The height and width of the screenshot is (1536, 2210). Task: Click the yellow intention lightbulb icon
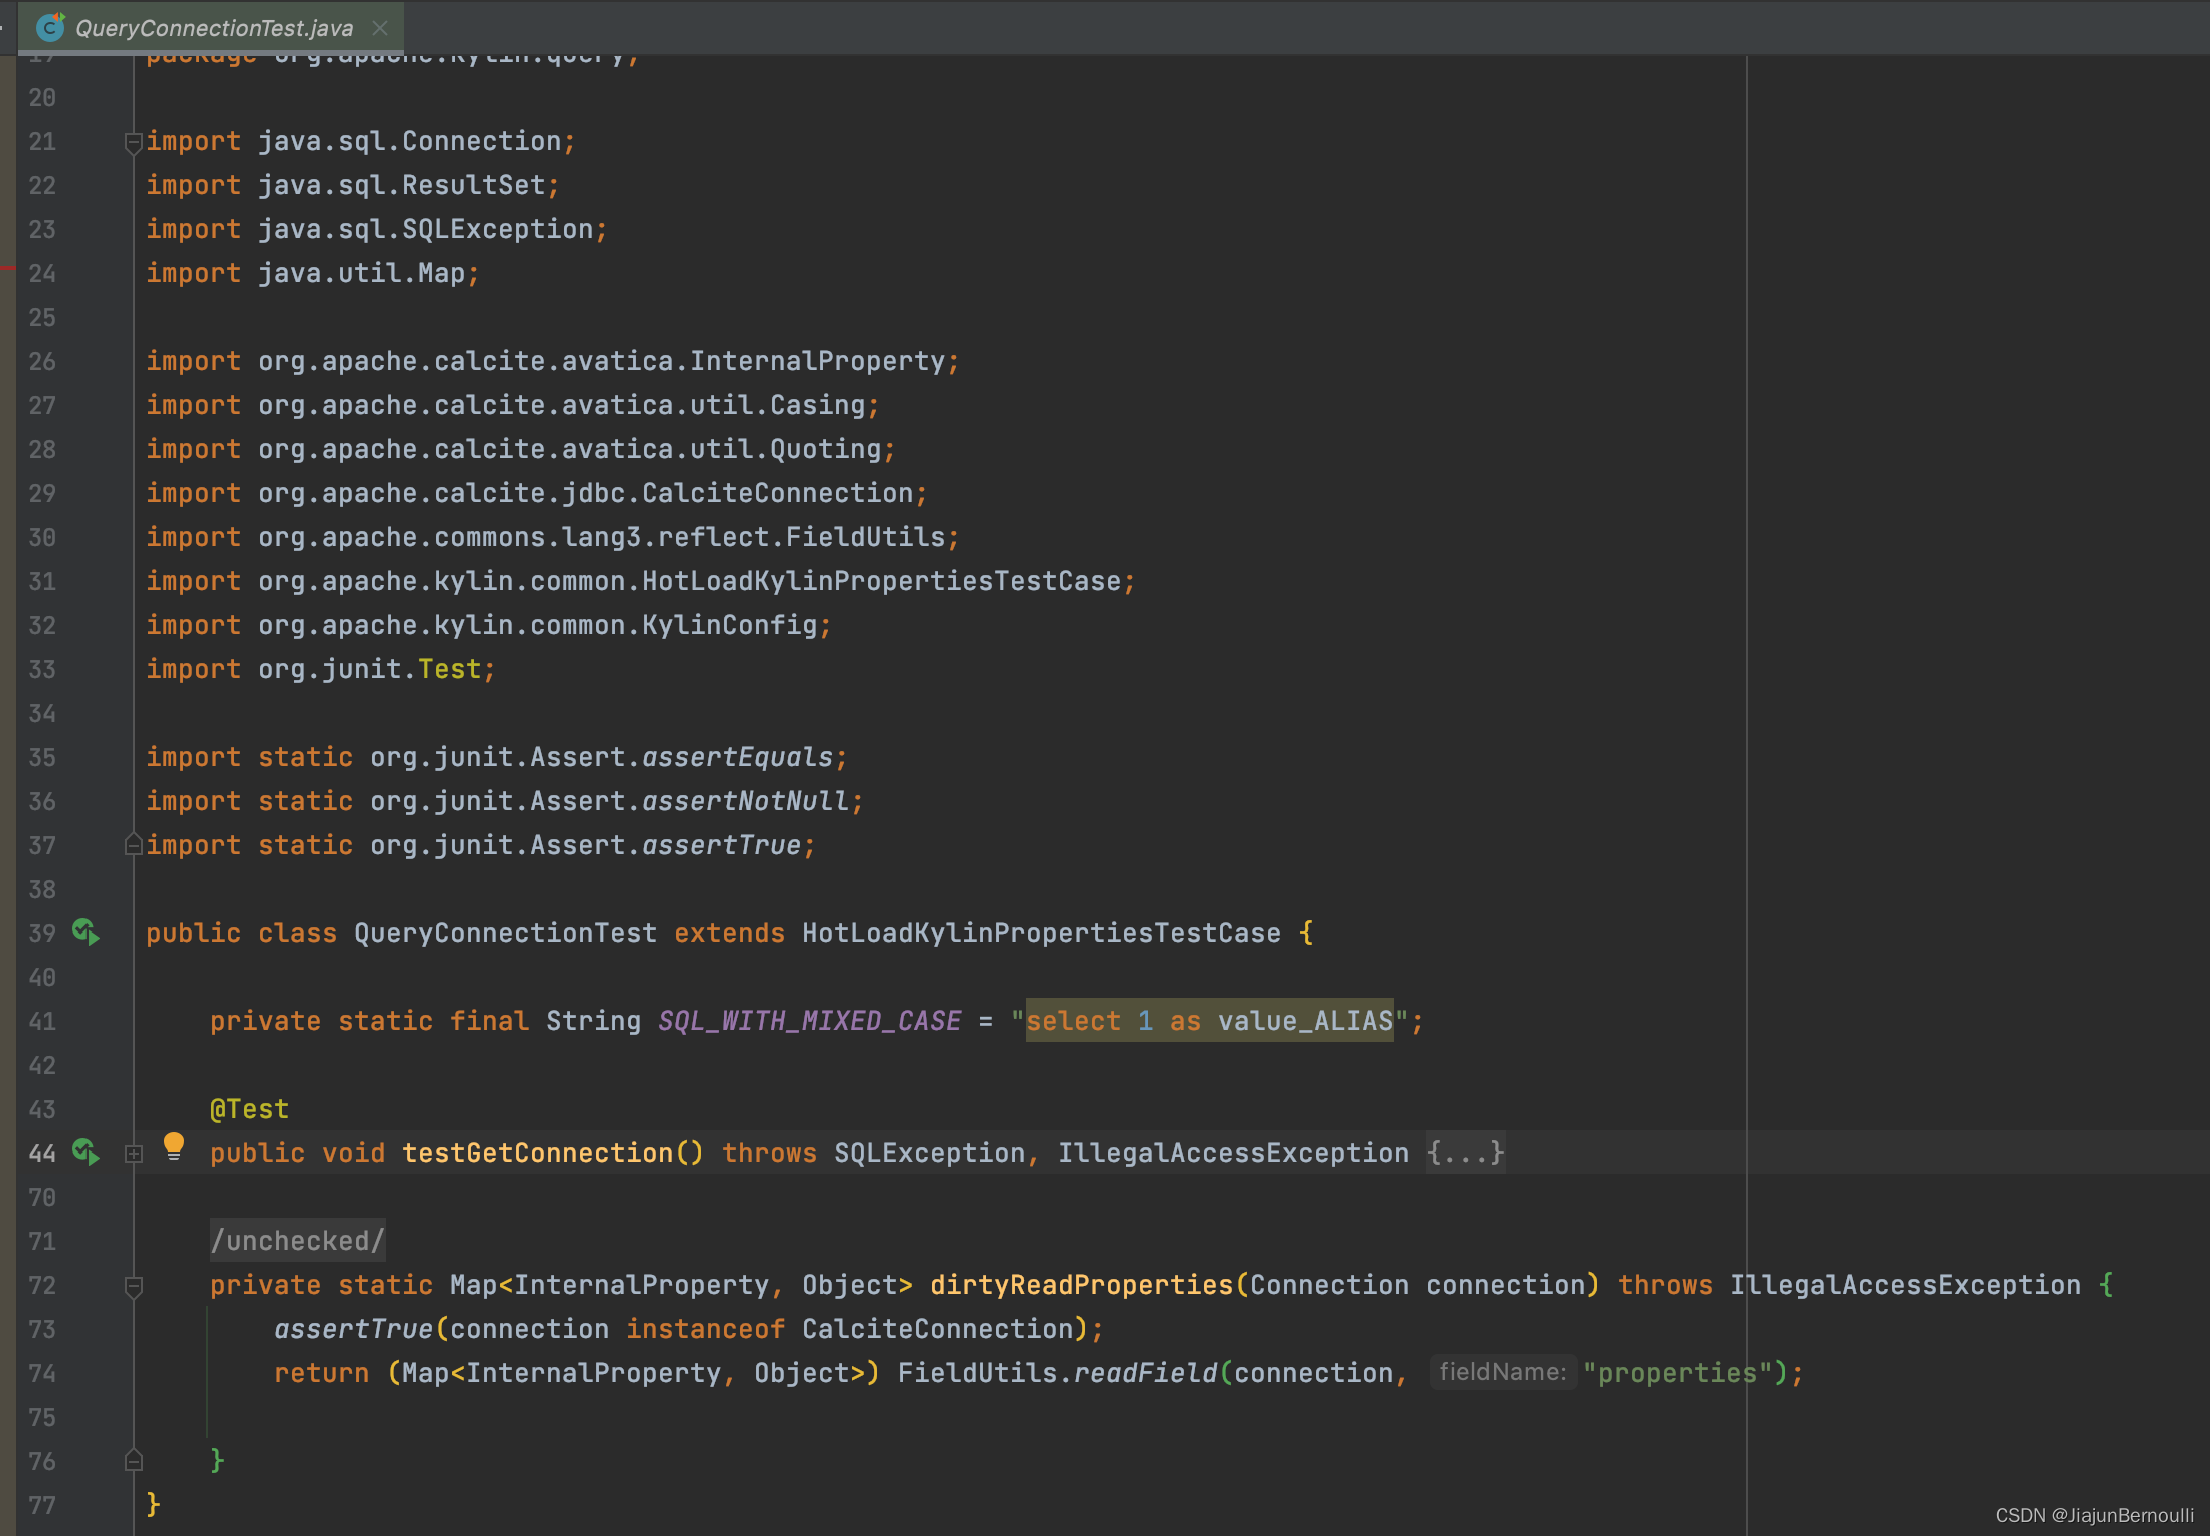tap(174, 1145)
